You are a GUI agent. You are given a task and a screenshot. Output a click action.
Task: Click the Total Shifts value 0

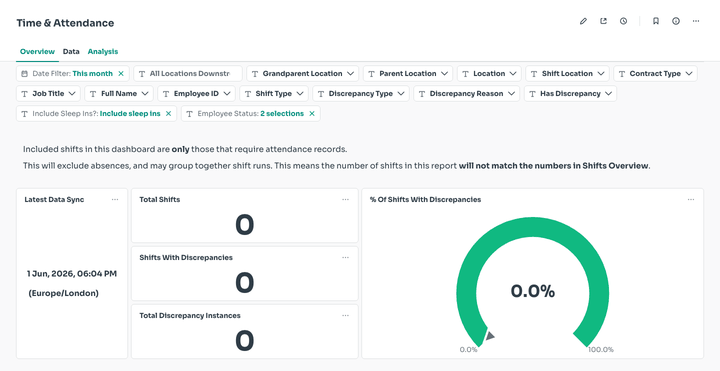(x=244, y=225)
